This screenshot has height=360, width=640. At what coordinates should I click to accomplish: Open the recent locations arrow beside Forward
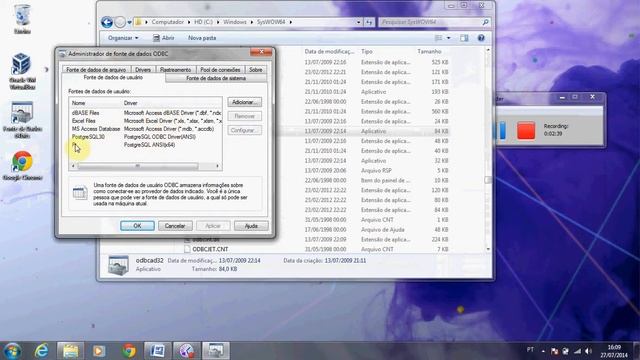[x=129, y=22]
